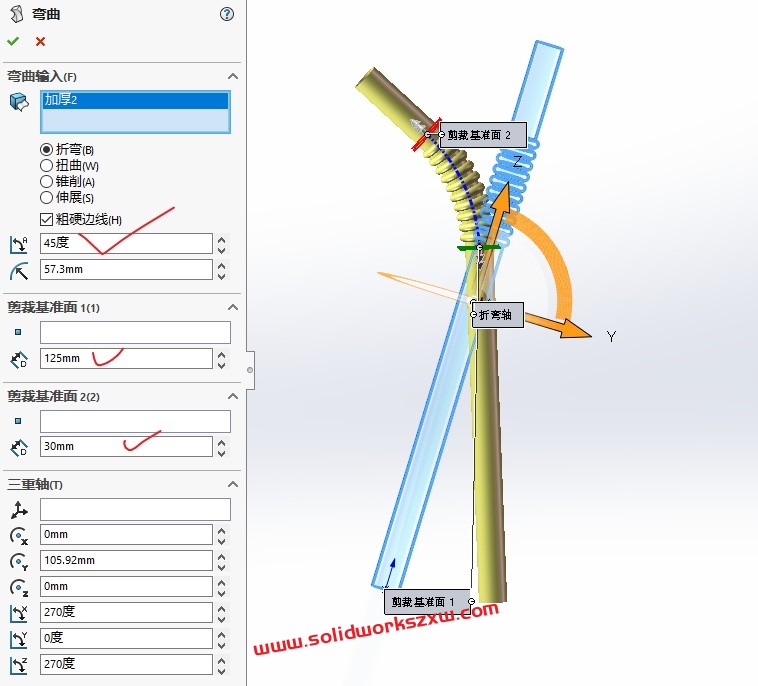Click the triad coordinate system selection box
The width and height of the screenshot is (758, 686).
click(135, 510)
